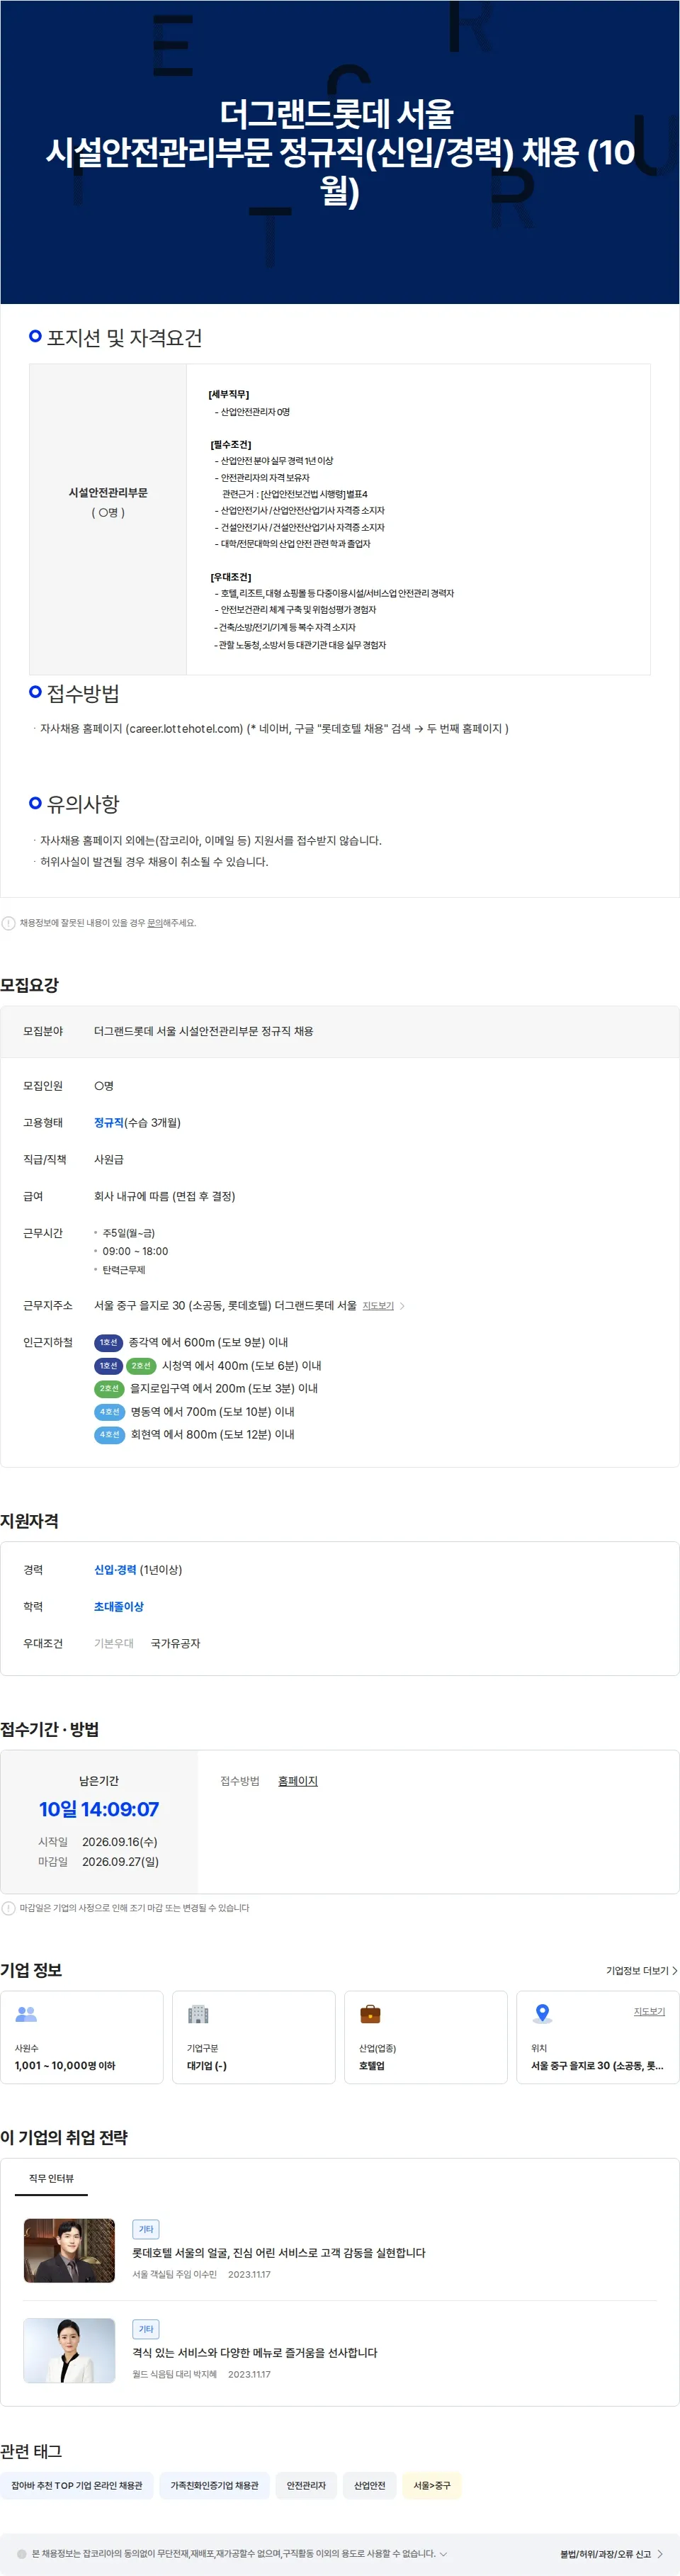
Task: Click the 4호선 badge for 명동역
Action: (x=109, y=1411)
